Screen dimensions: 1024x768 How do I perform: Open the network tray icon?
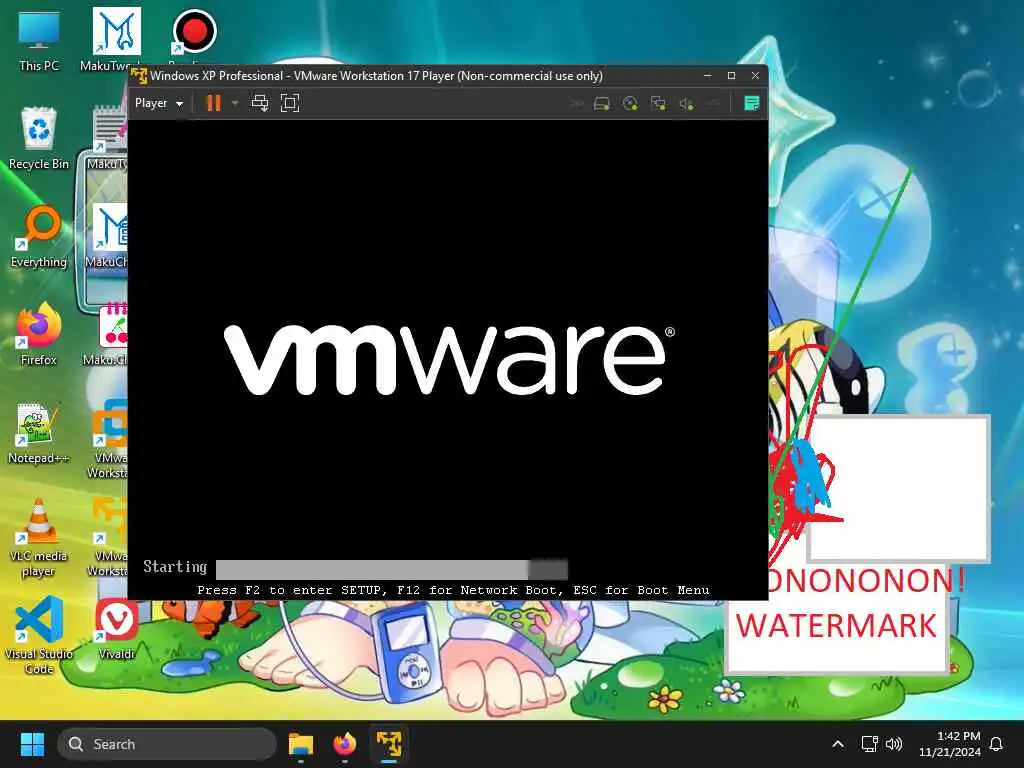pyautogui.click(x=869, y=744)
